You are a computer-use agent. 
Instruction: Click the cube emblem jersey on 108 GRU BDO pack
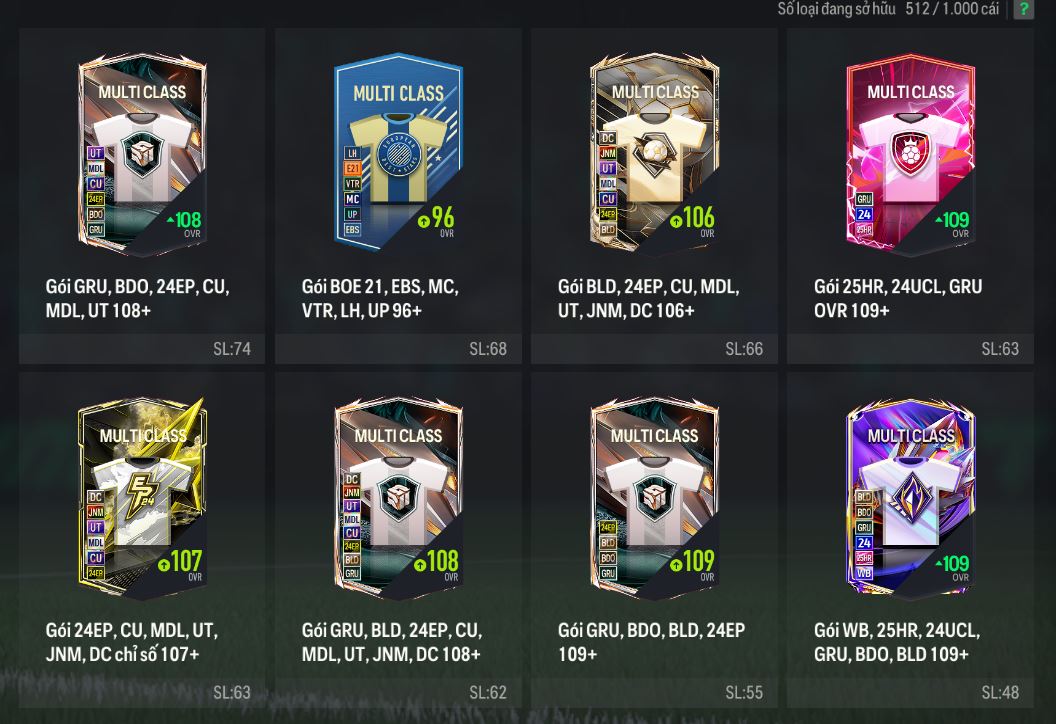(142, 157)
